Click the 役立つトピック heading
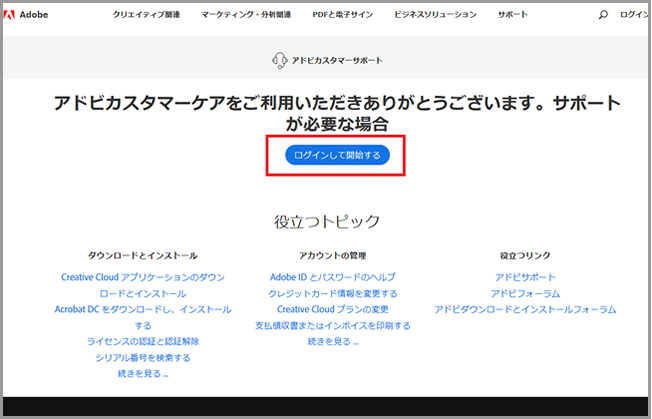The width and height of the screenshot is (652, 419). click(326, 221)
